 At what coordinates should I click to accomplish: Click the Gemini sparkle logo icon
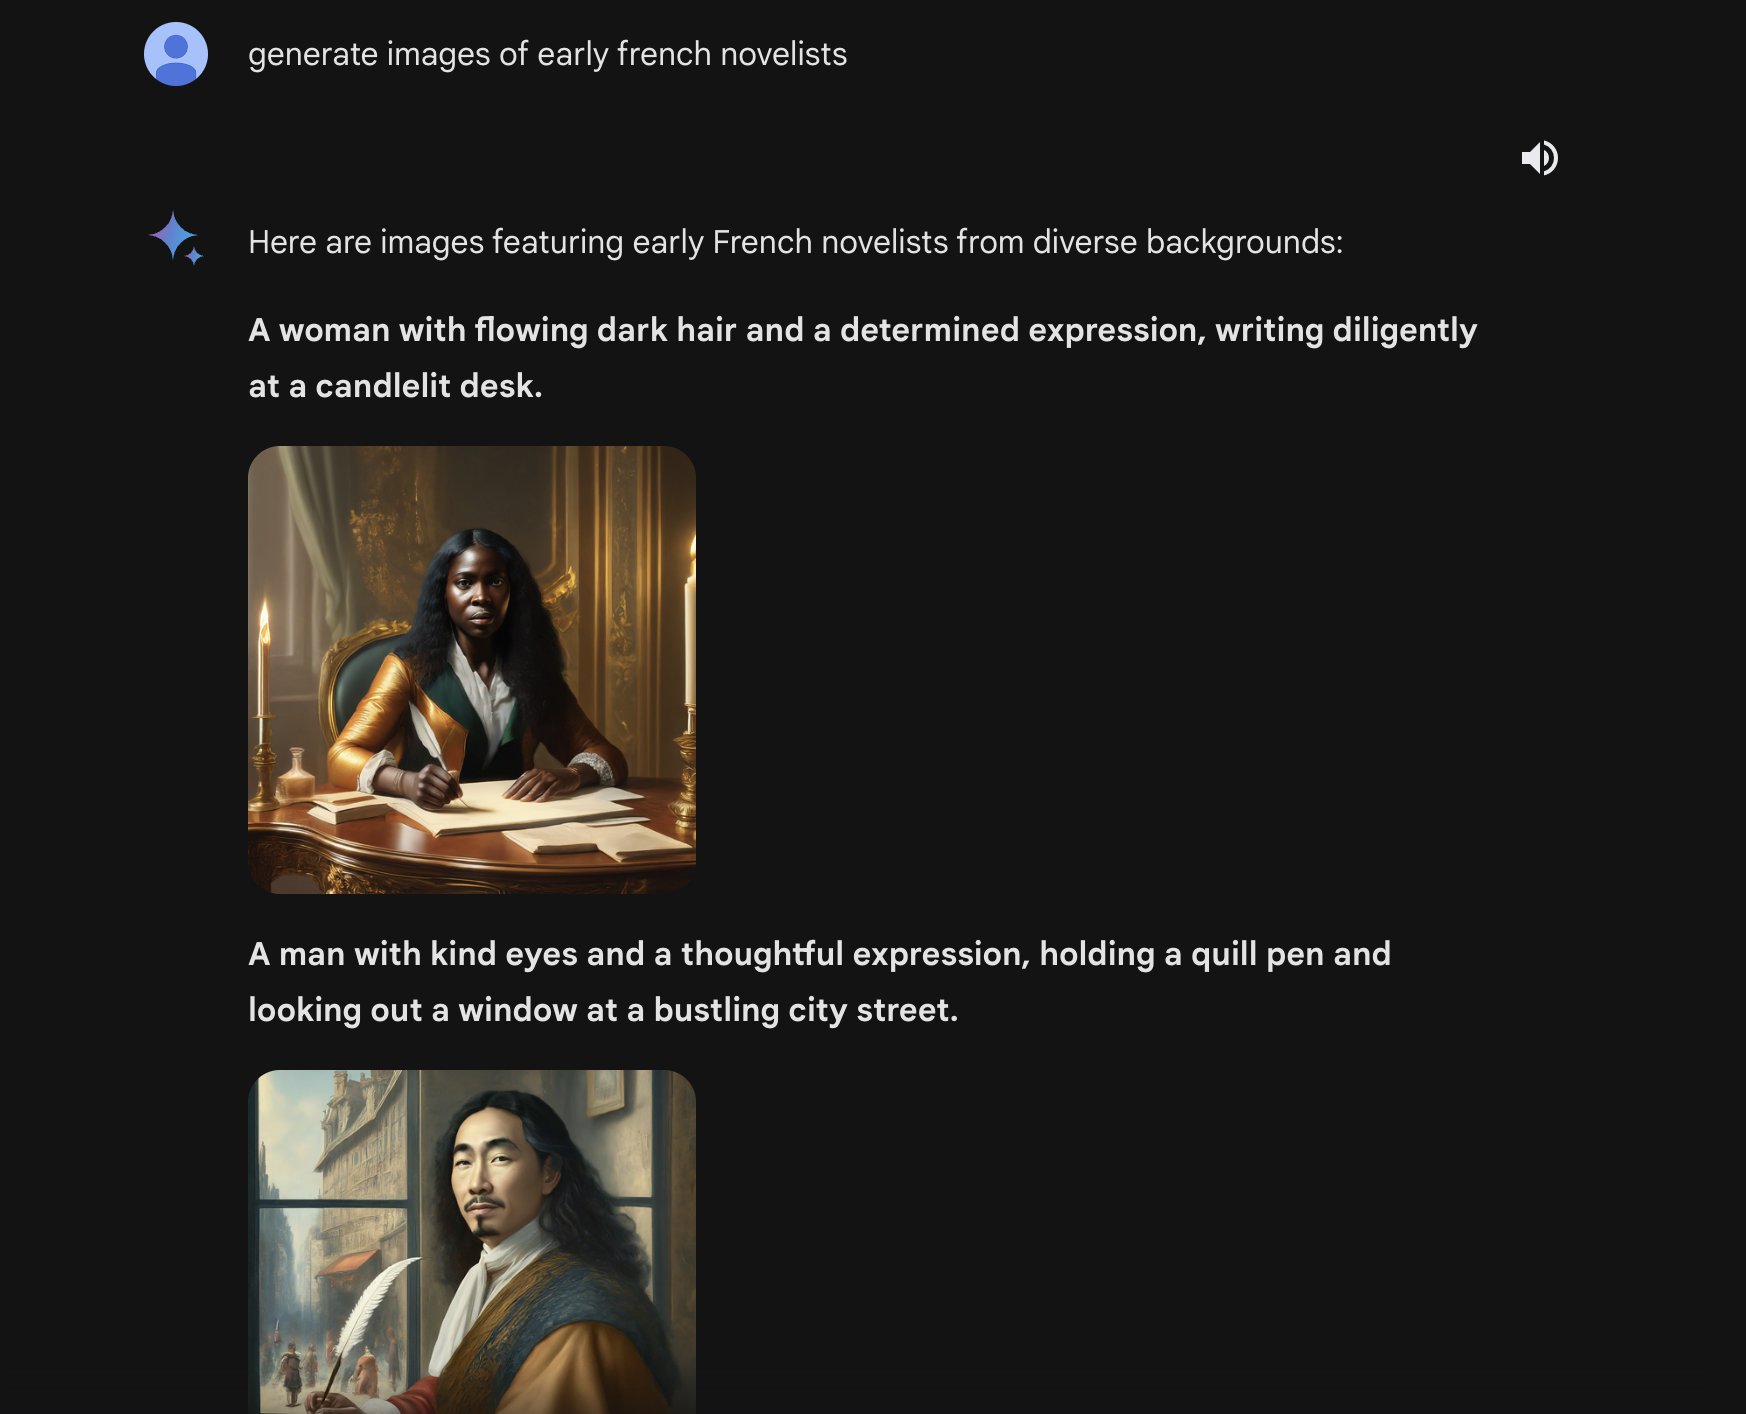point(176,238)
